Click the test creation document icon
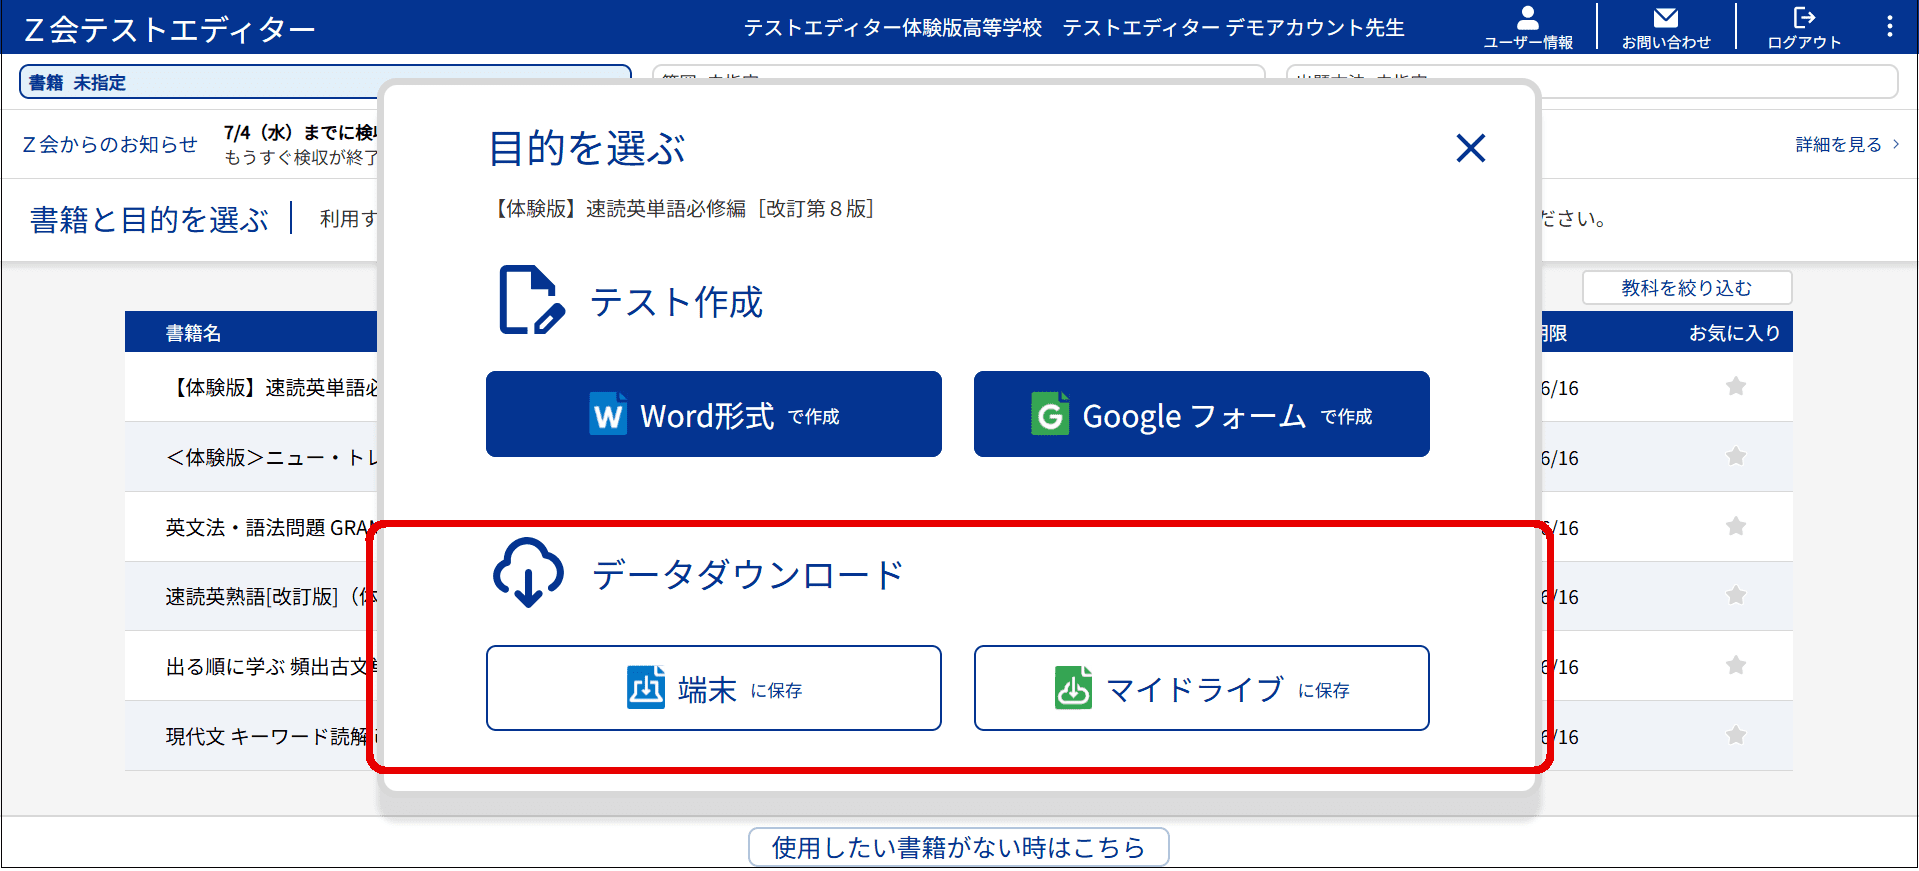 point(530,300)
